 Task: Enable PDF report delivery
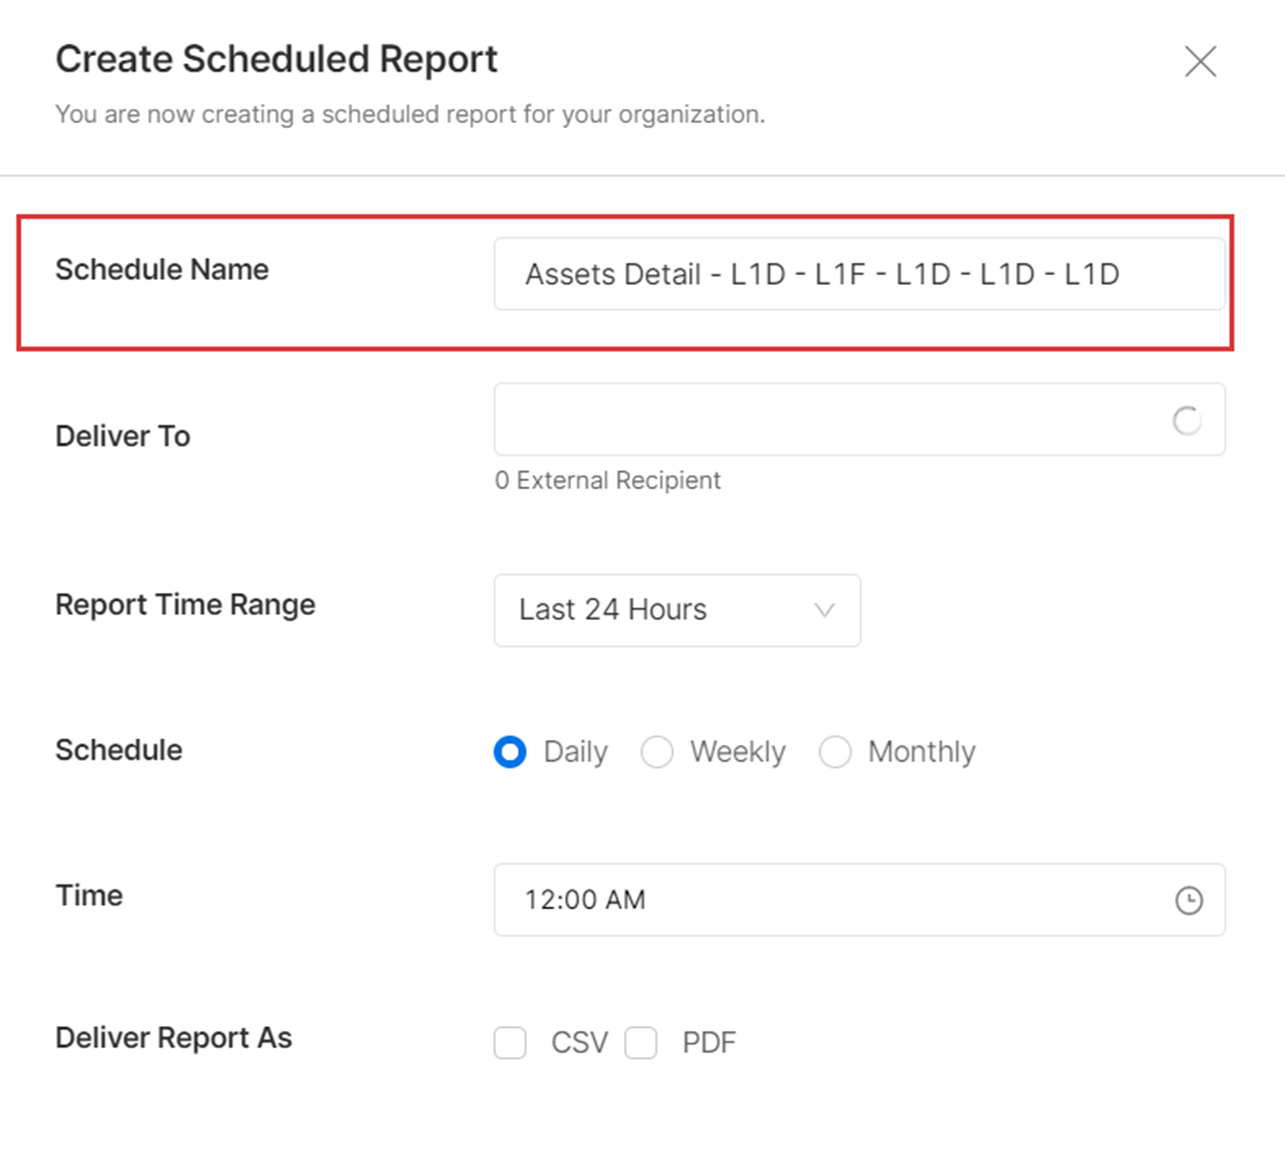point(641,1042)
